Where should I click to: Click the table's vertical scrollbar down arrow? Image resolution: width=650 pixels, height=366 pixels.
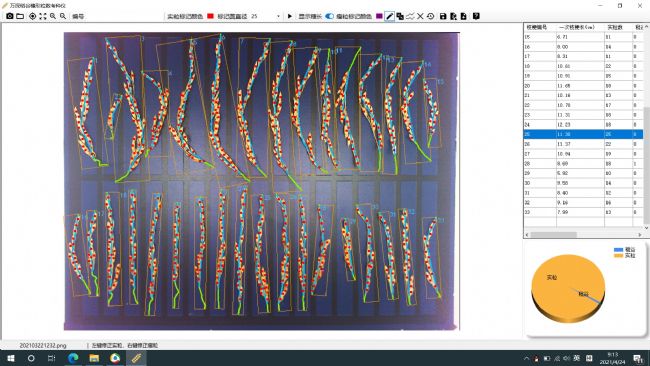click(646, 228)
